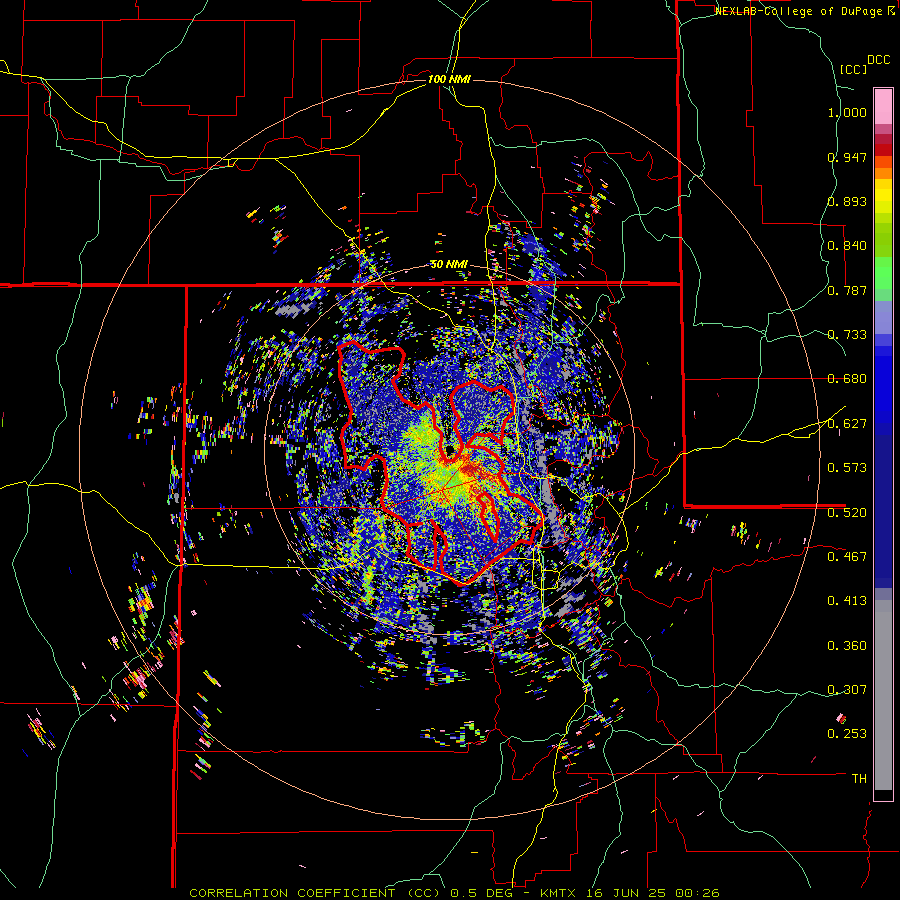Click the 0.360 legend value
The width and height of the screenshot is (900, 900).
(x=847, y=646)
